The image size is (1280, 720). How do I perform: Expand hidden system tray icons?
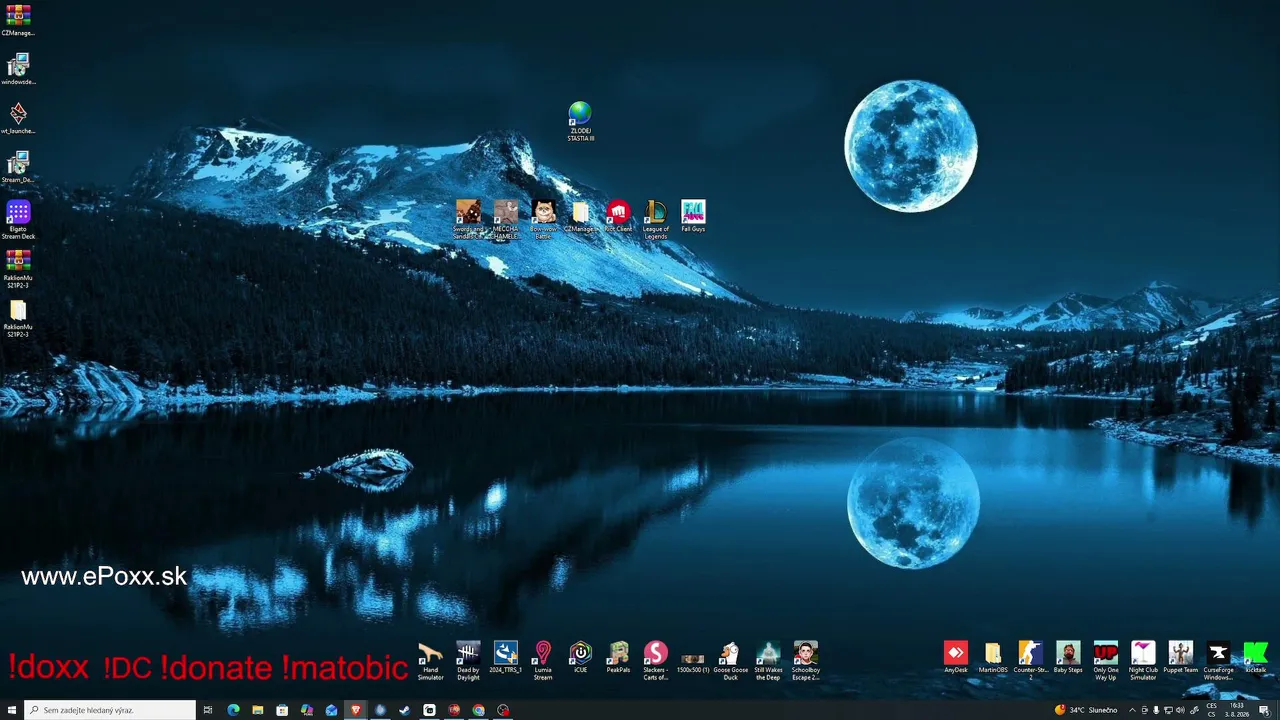[x=1133, y=710]
